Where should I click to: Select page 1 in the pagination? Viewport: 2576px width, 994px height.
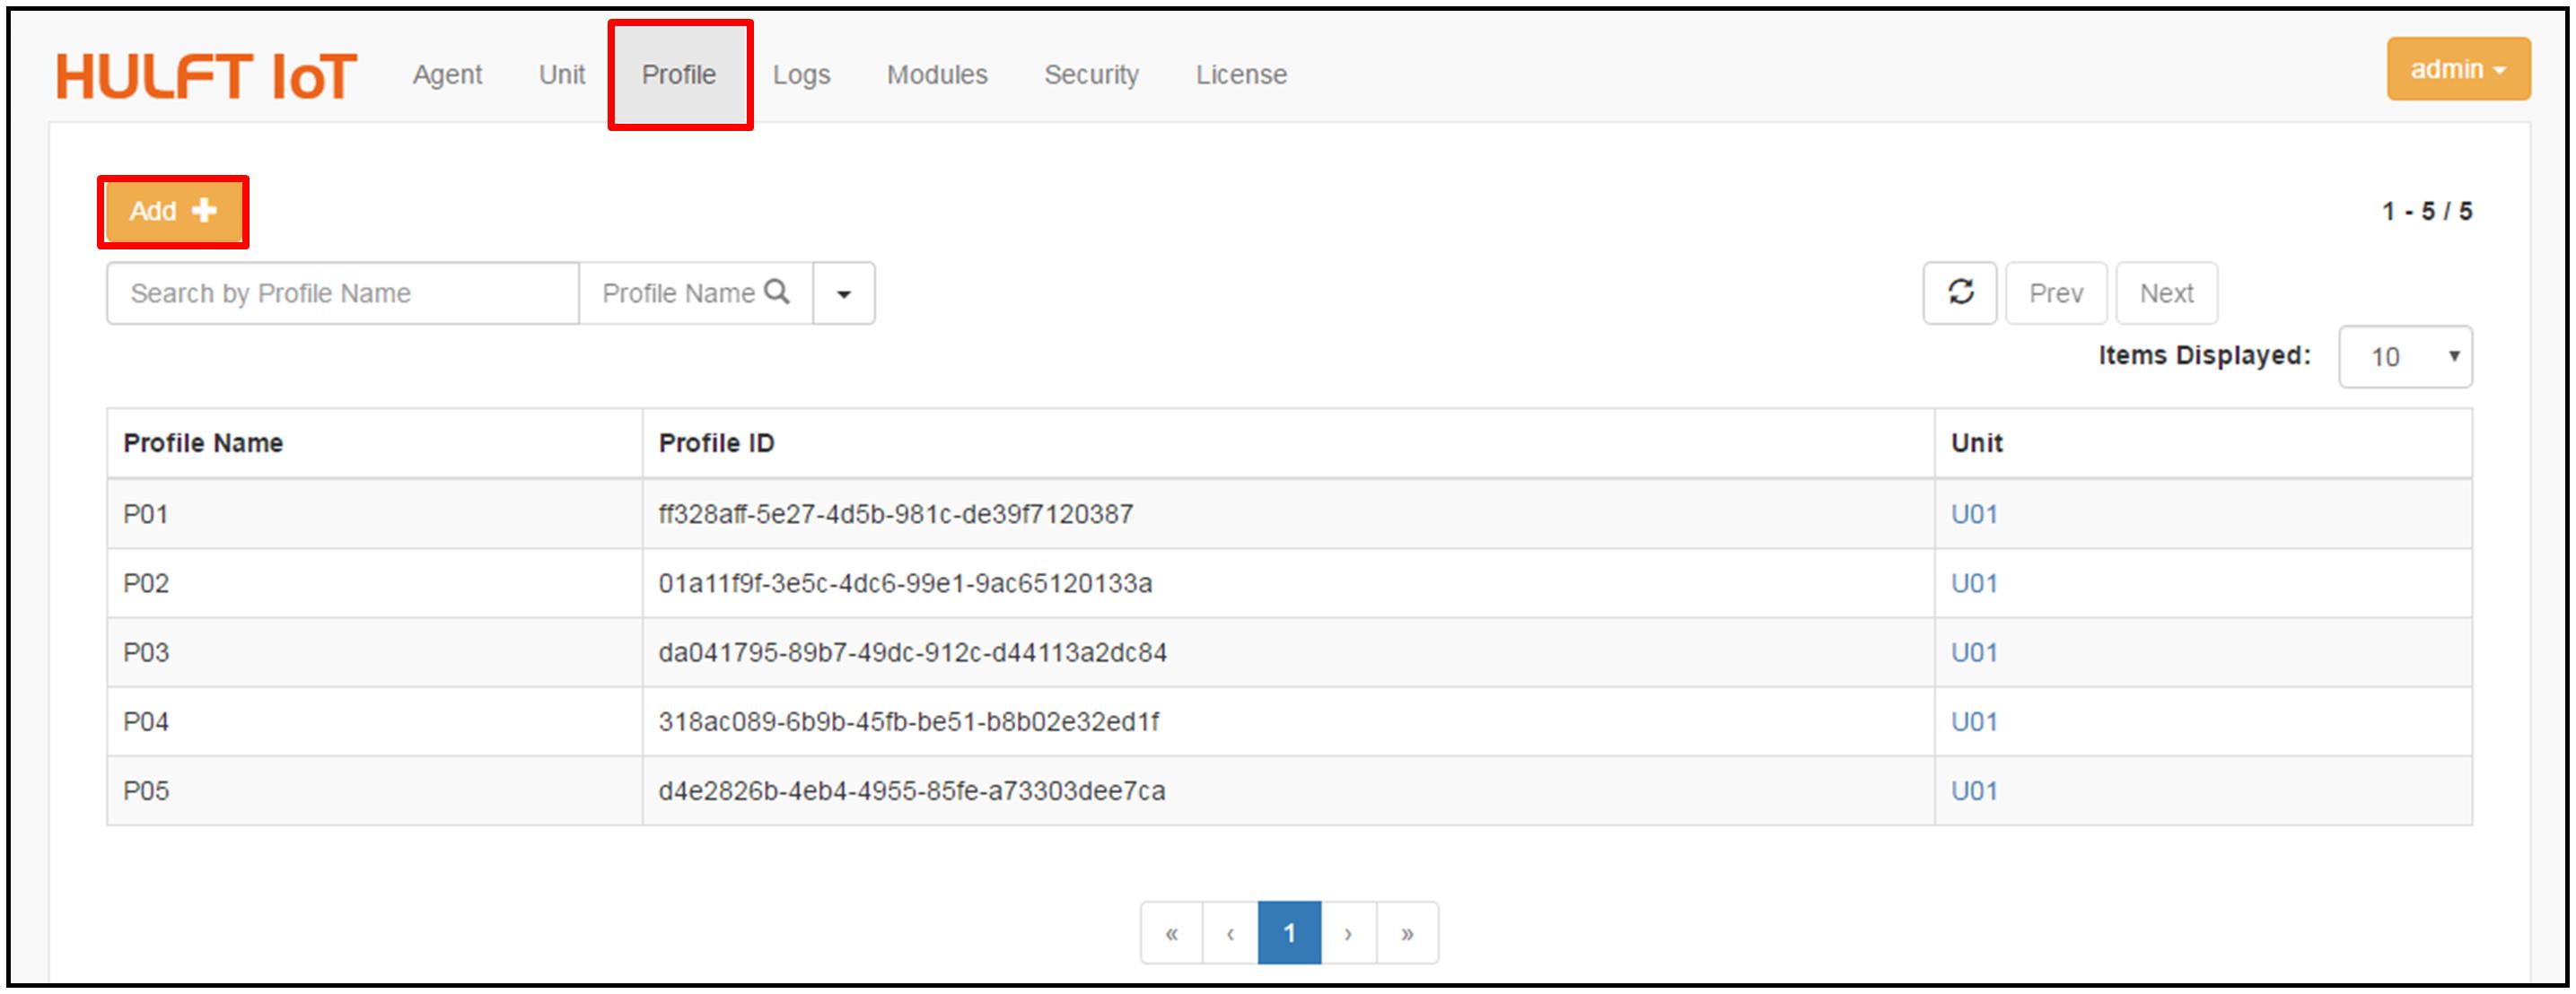coord(1289,933)
